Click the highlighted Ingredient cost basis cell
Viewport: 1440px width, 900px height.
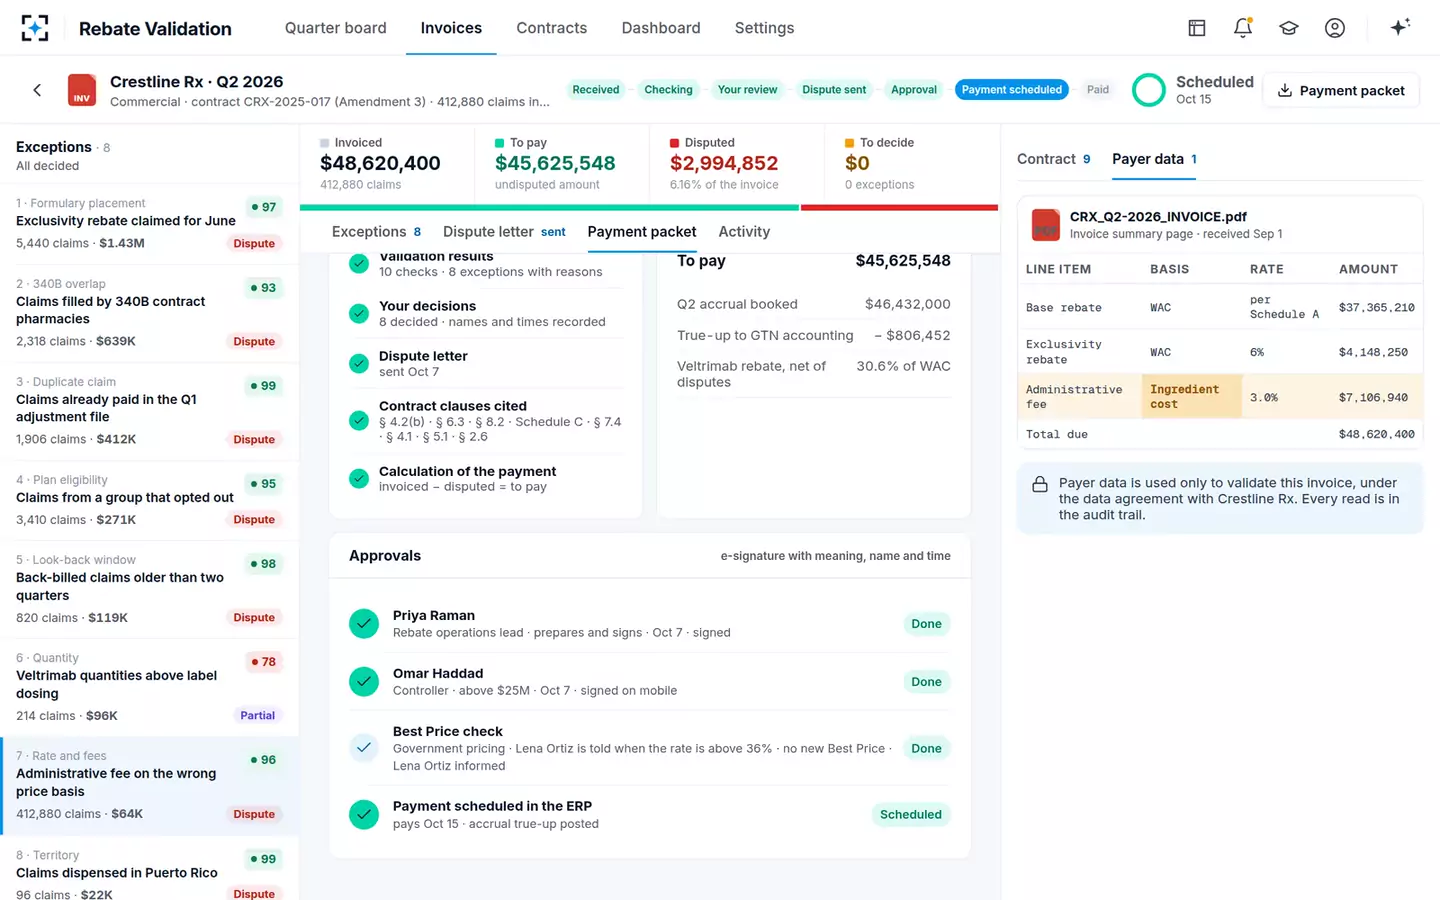pos(1192,397)
